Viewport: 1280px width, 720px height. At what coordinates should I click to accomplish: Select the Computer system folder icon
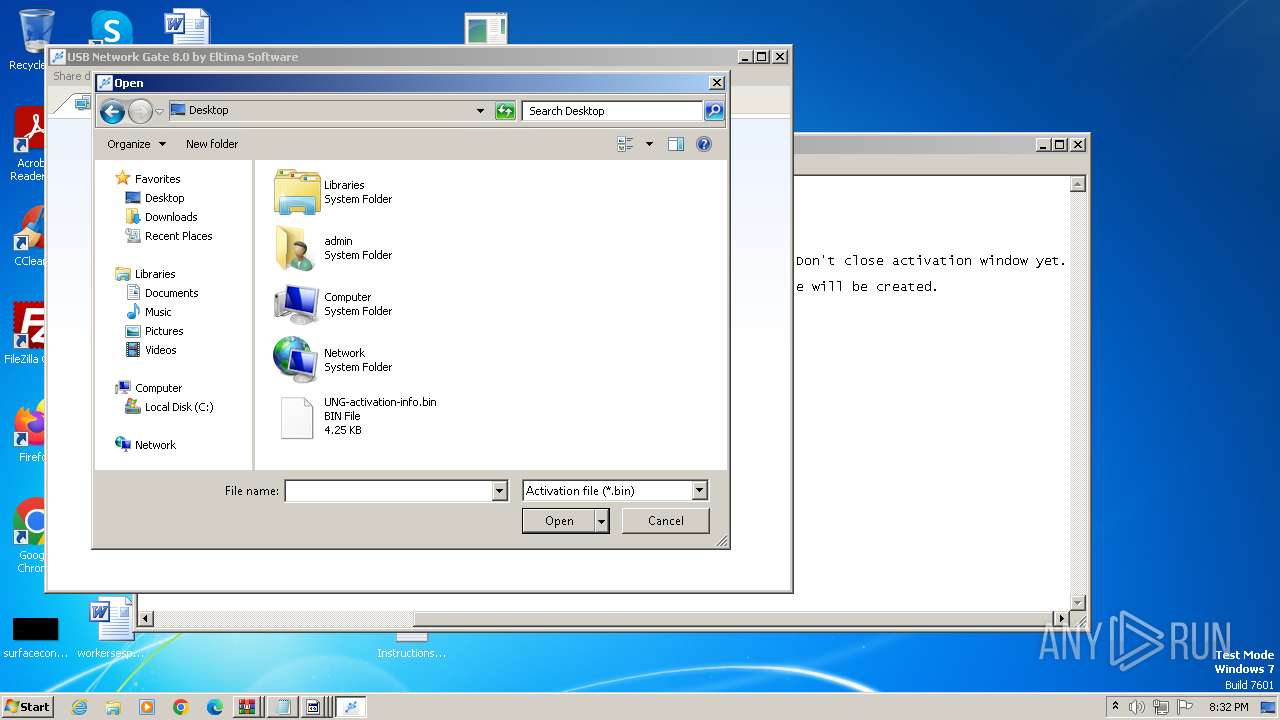tap(297, 304)
